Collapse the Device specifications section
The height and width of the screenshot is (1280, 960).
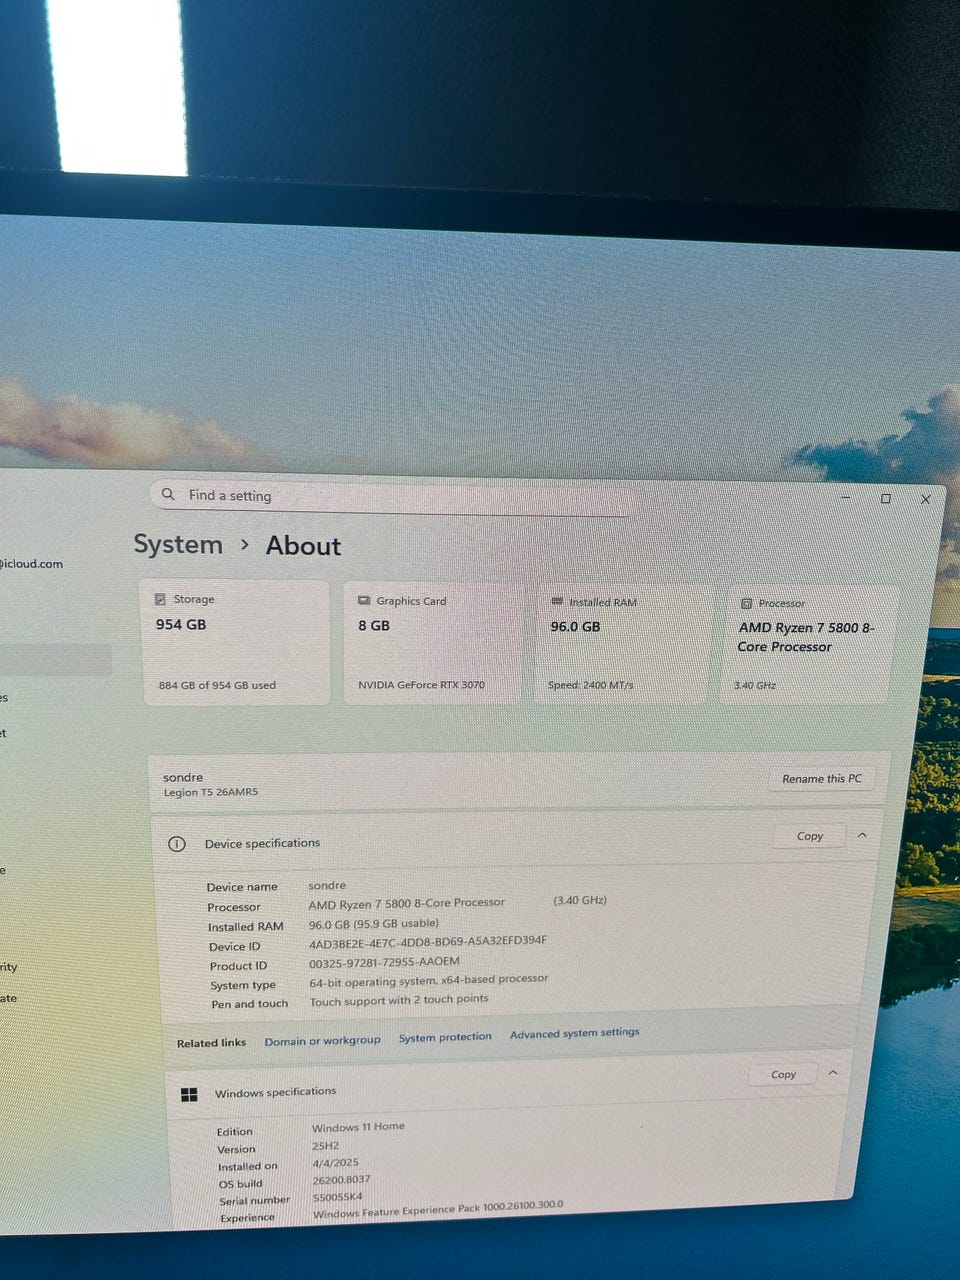[x=862, y=835]
